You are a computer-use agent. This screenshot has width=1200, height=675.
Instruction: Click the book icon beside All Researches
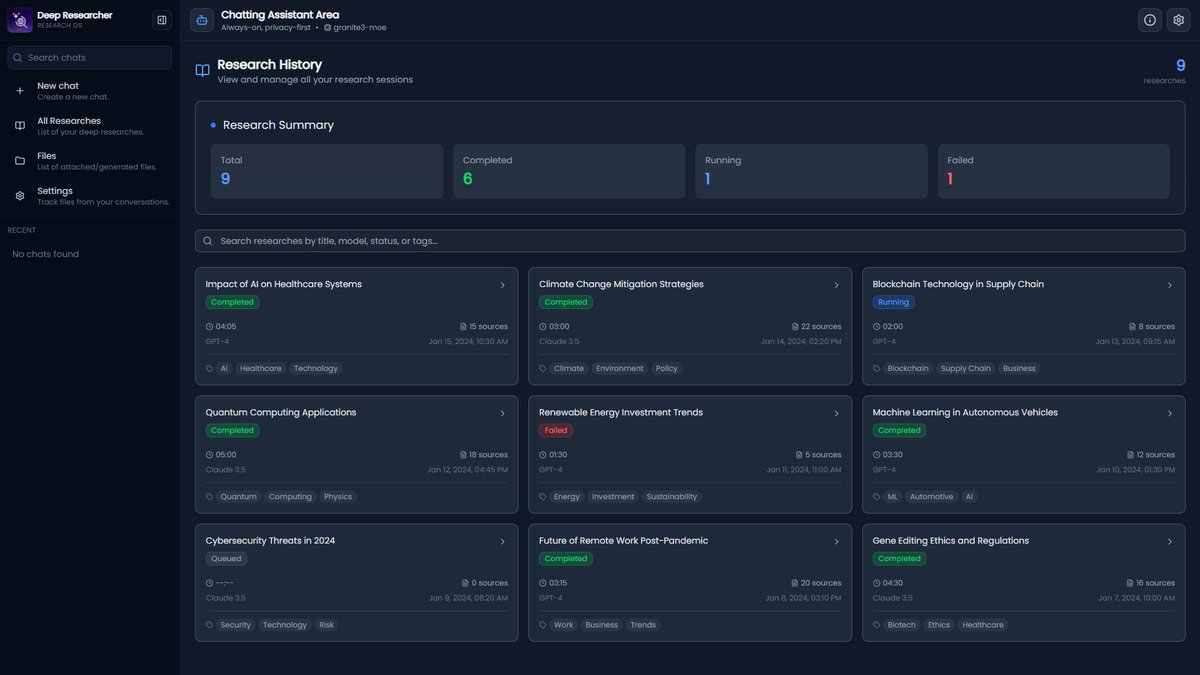(20, 126)
